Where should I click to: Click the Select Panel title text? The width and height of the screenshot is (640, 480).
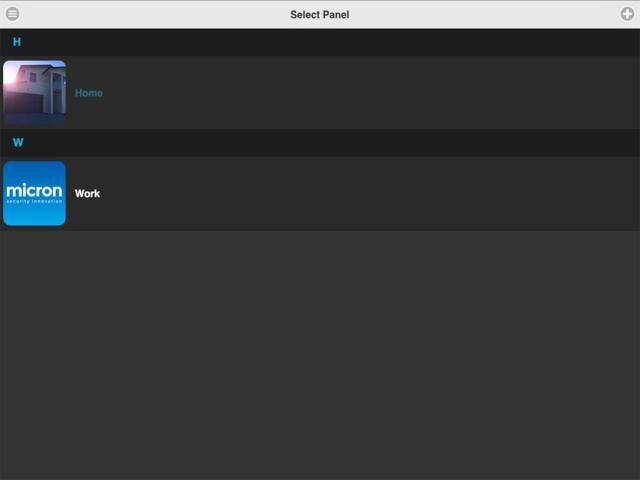(320, 15)
